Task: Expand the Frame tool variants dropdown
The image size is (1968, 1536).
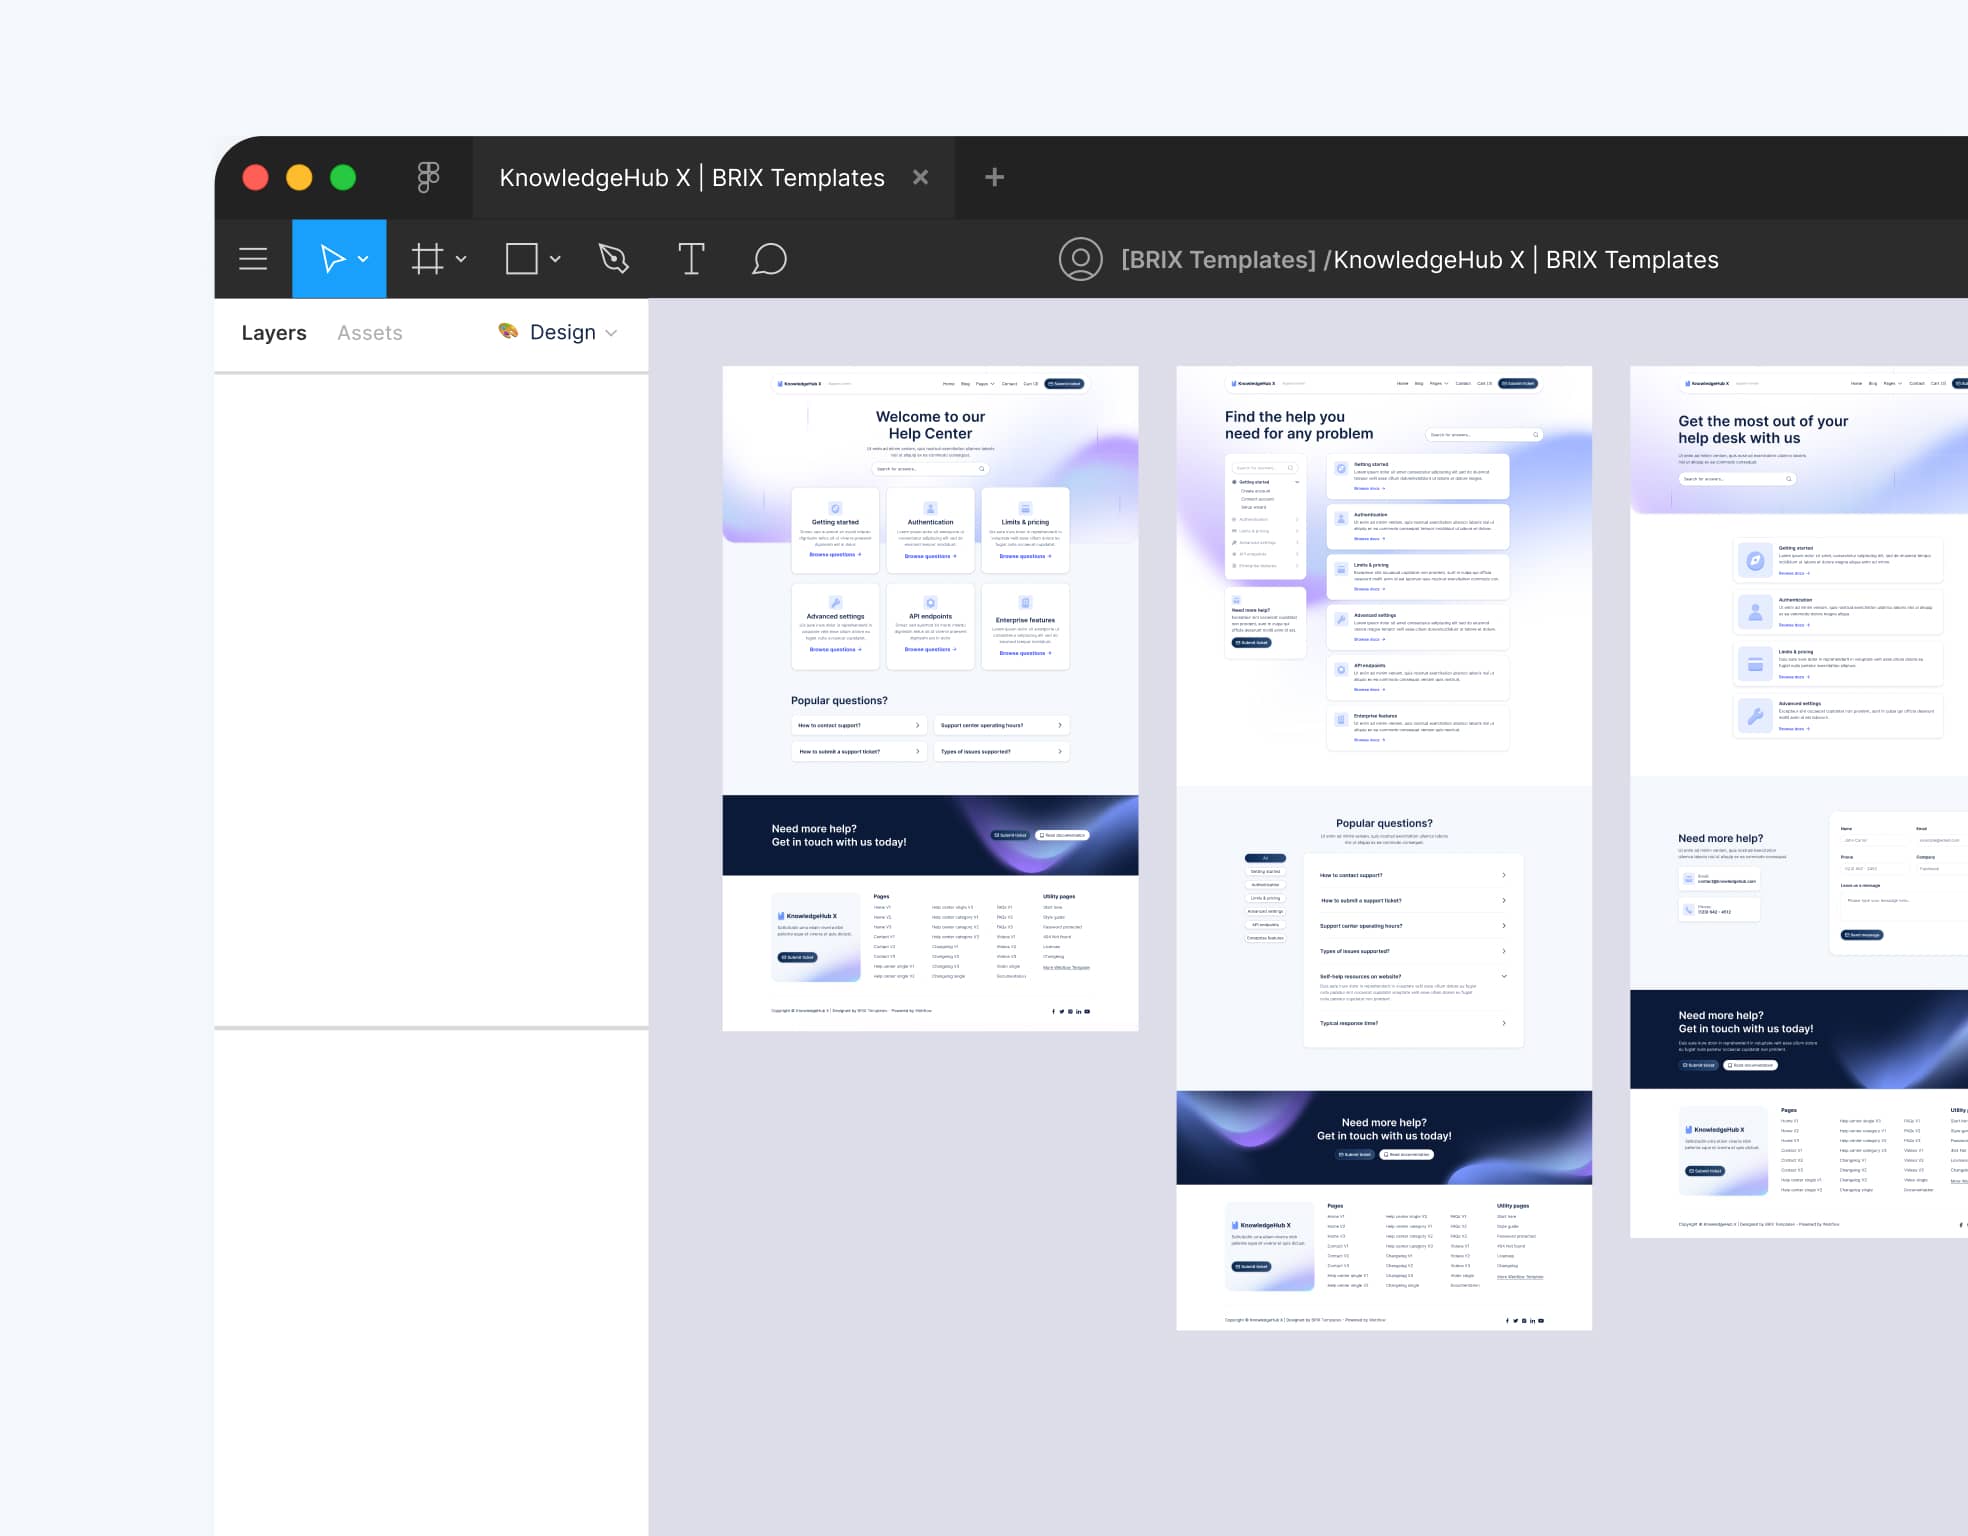Action: [460, 259]
